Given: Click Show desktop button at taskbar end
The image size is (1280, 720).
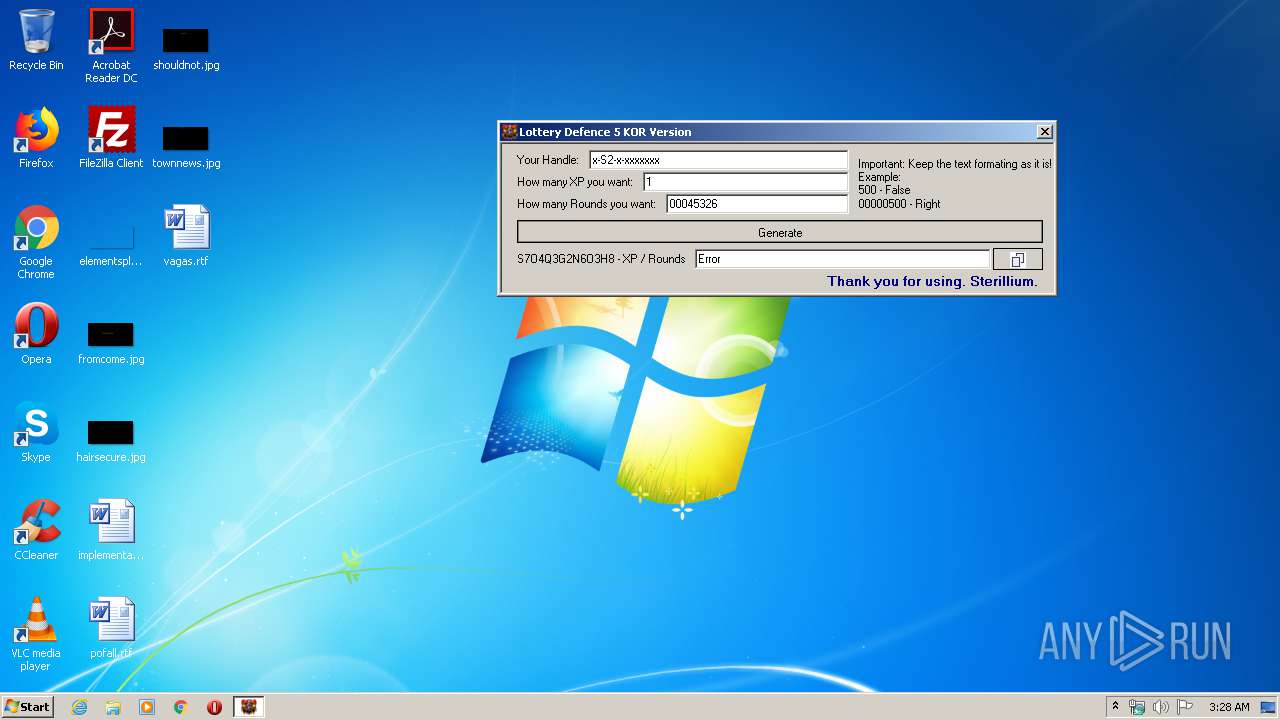Looking at the screenshot, I should tap(1270, 707).
